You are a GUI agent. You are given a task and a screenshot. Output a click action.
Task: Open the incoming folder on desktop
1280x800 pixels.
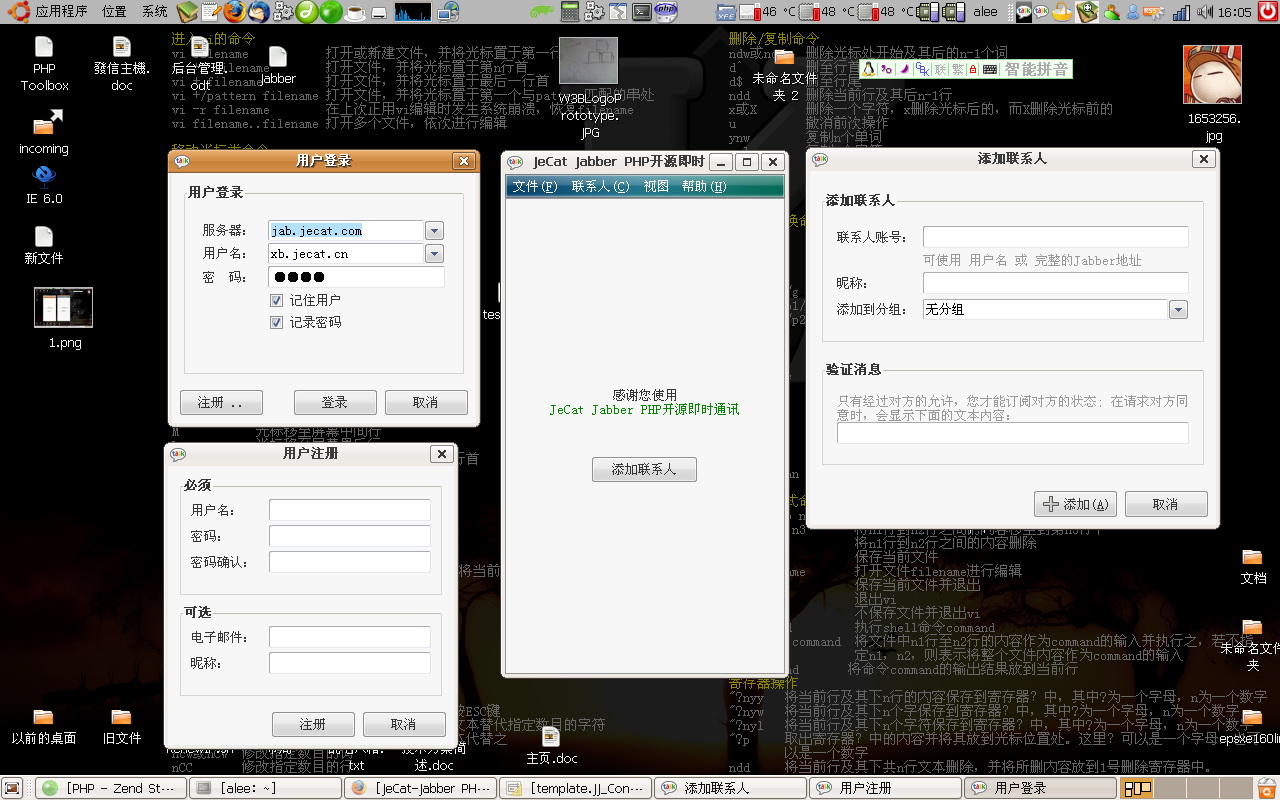44,132
